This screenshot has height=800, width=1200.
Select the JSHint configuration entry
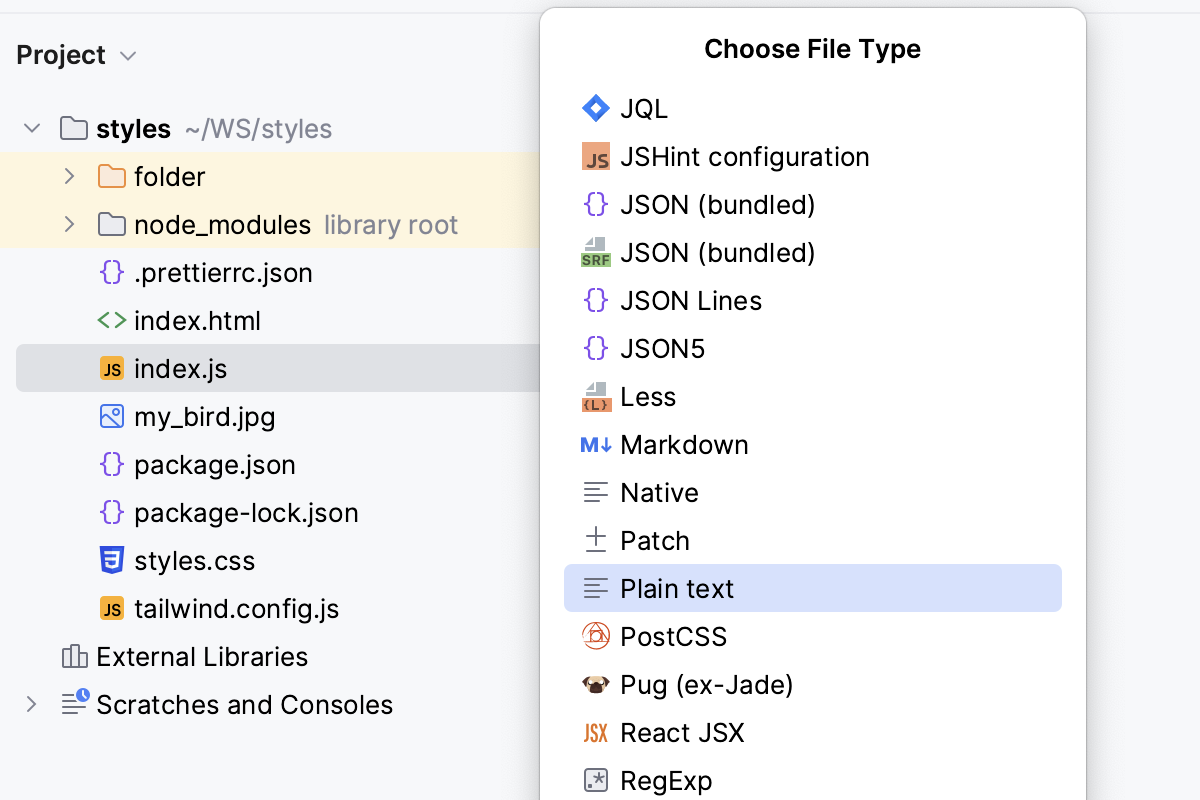click(x=745, y=156)
